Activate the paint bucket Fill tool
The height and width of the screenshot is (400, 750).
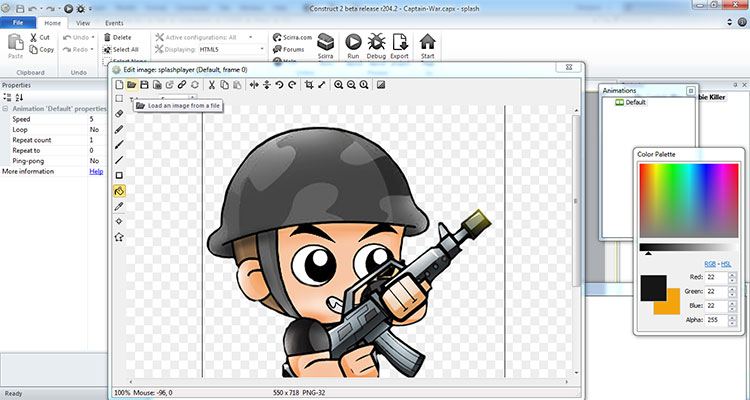tap(119, 190)
